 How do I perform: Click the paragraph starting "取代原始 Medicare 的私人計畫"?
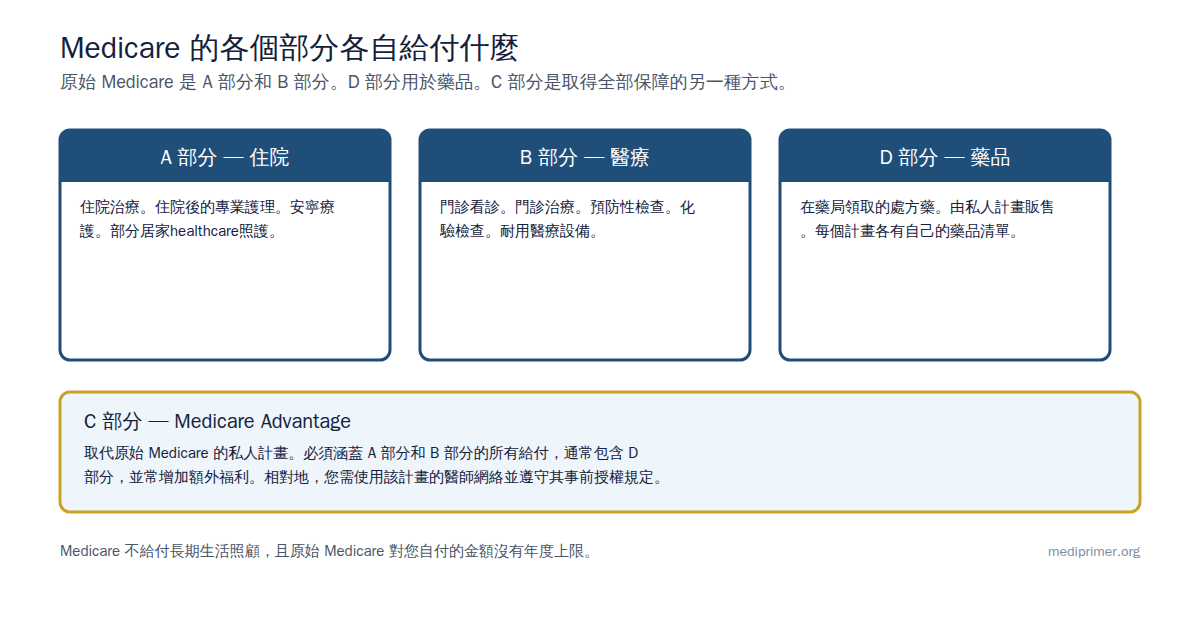point(373,465)
